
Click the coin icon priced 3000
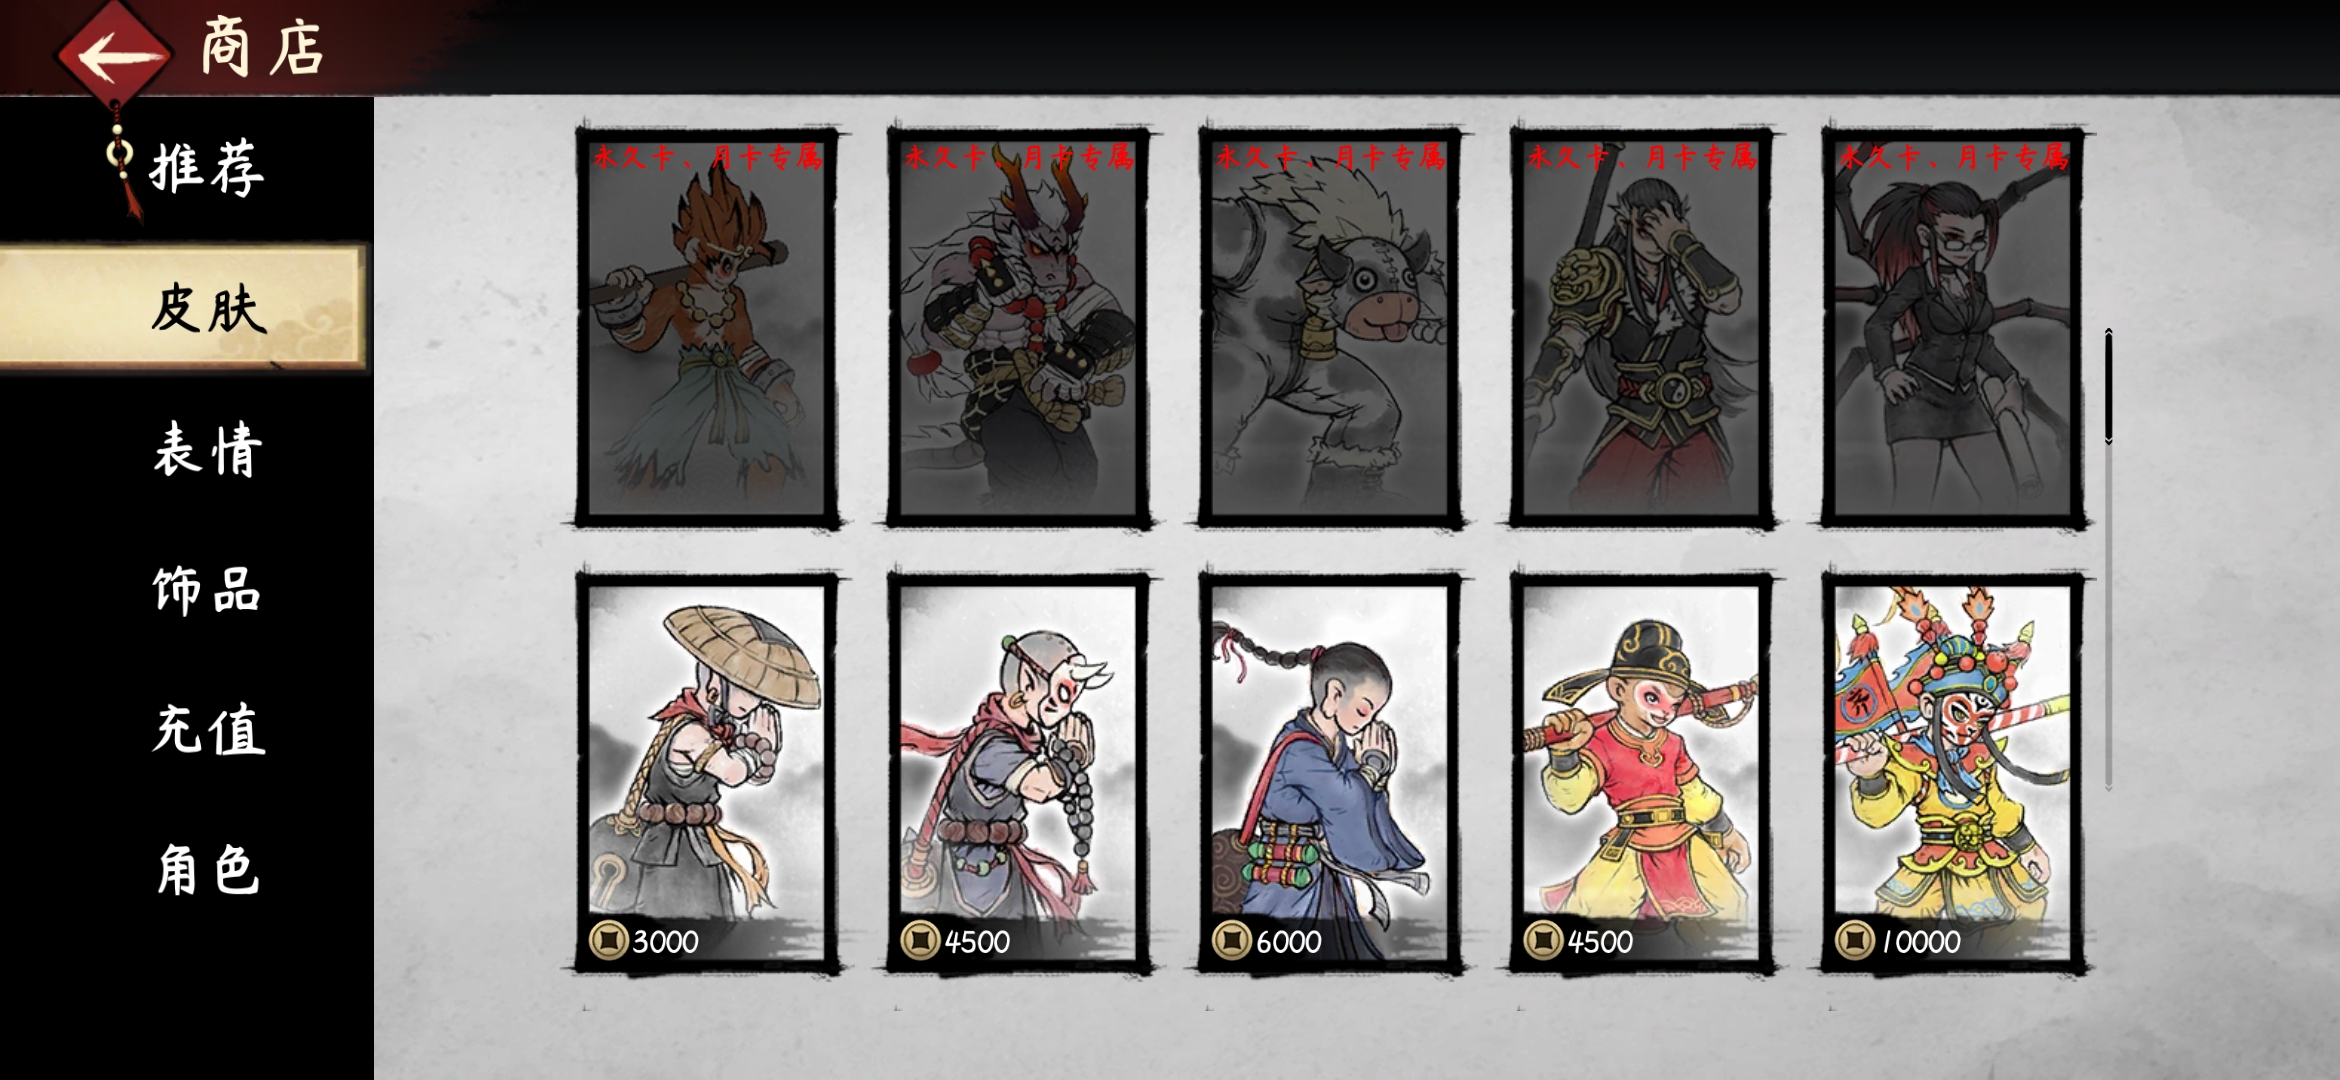(608, 940)
